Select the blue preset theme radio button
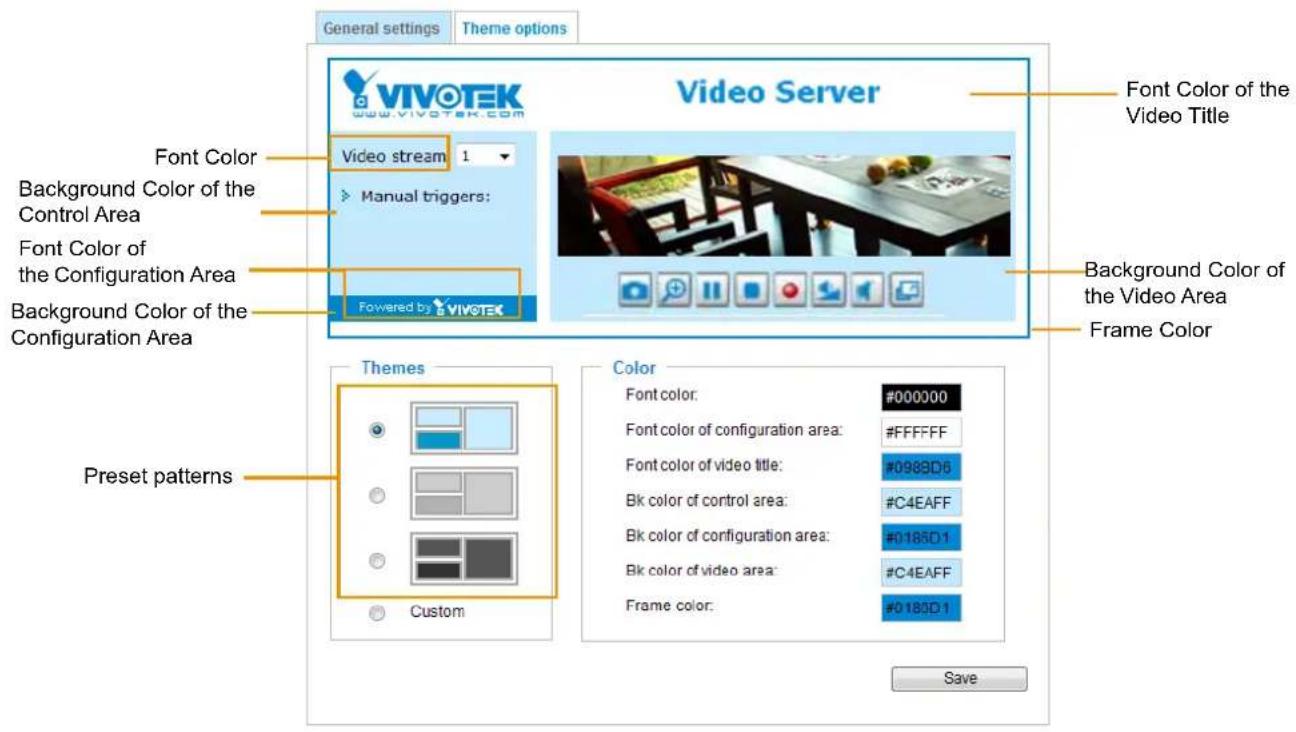 pos(377,430)
